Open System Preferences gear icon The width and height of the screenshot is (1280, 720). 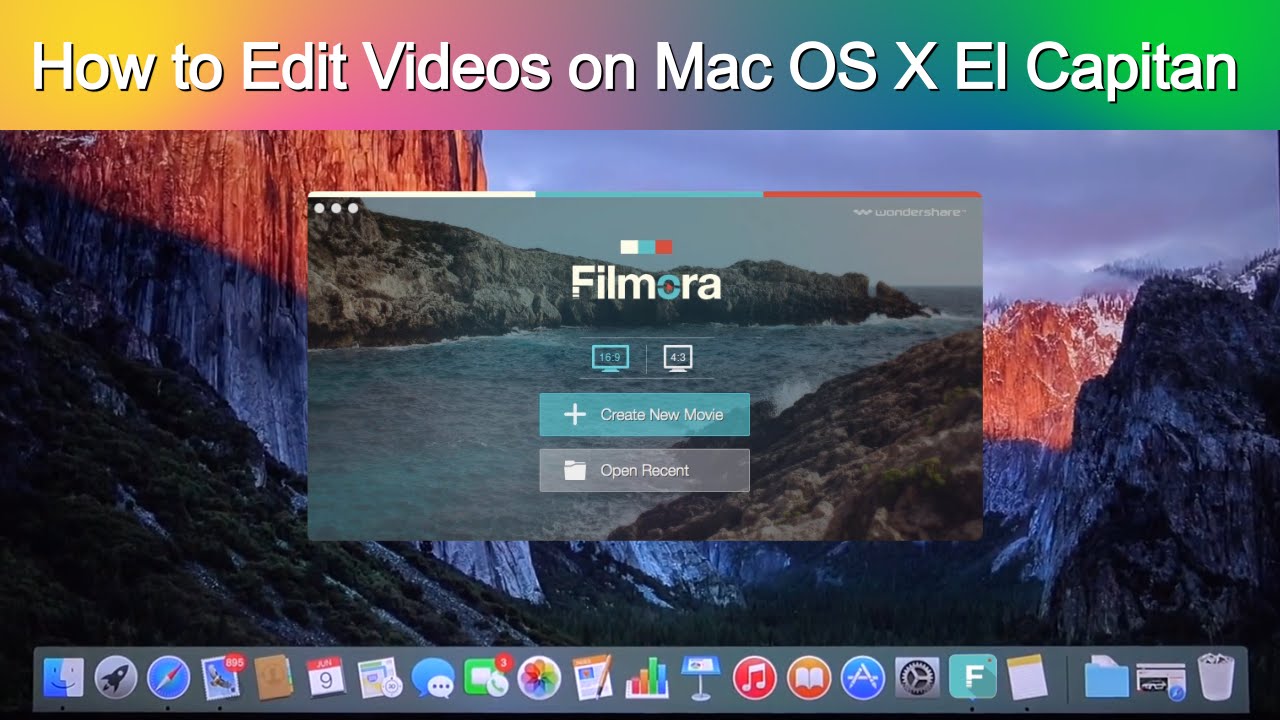pos(916,679)
